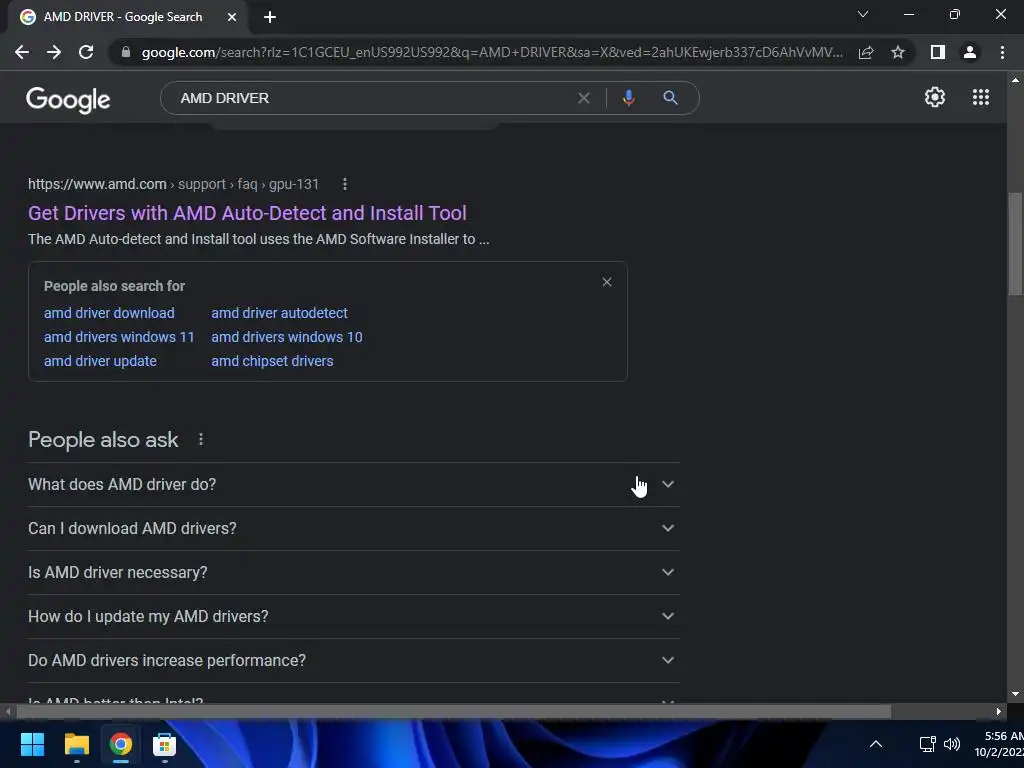
Task: Clear the search box text
Action: [584, 98]
